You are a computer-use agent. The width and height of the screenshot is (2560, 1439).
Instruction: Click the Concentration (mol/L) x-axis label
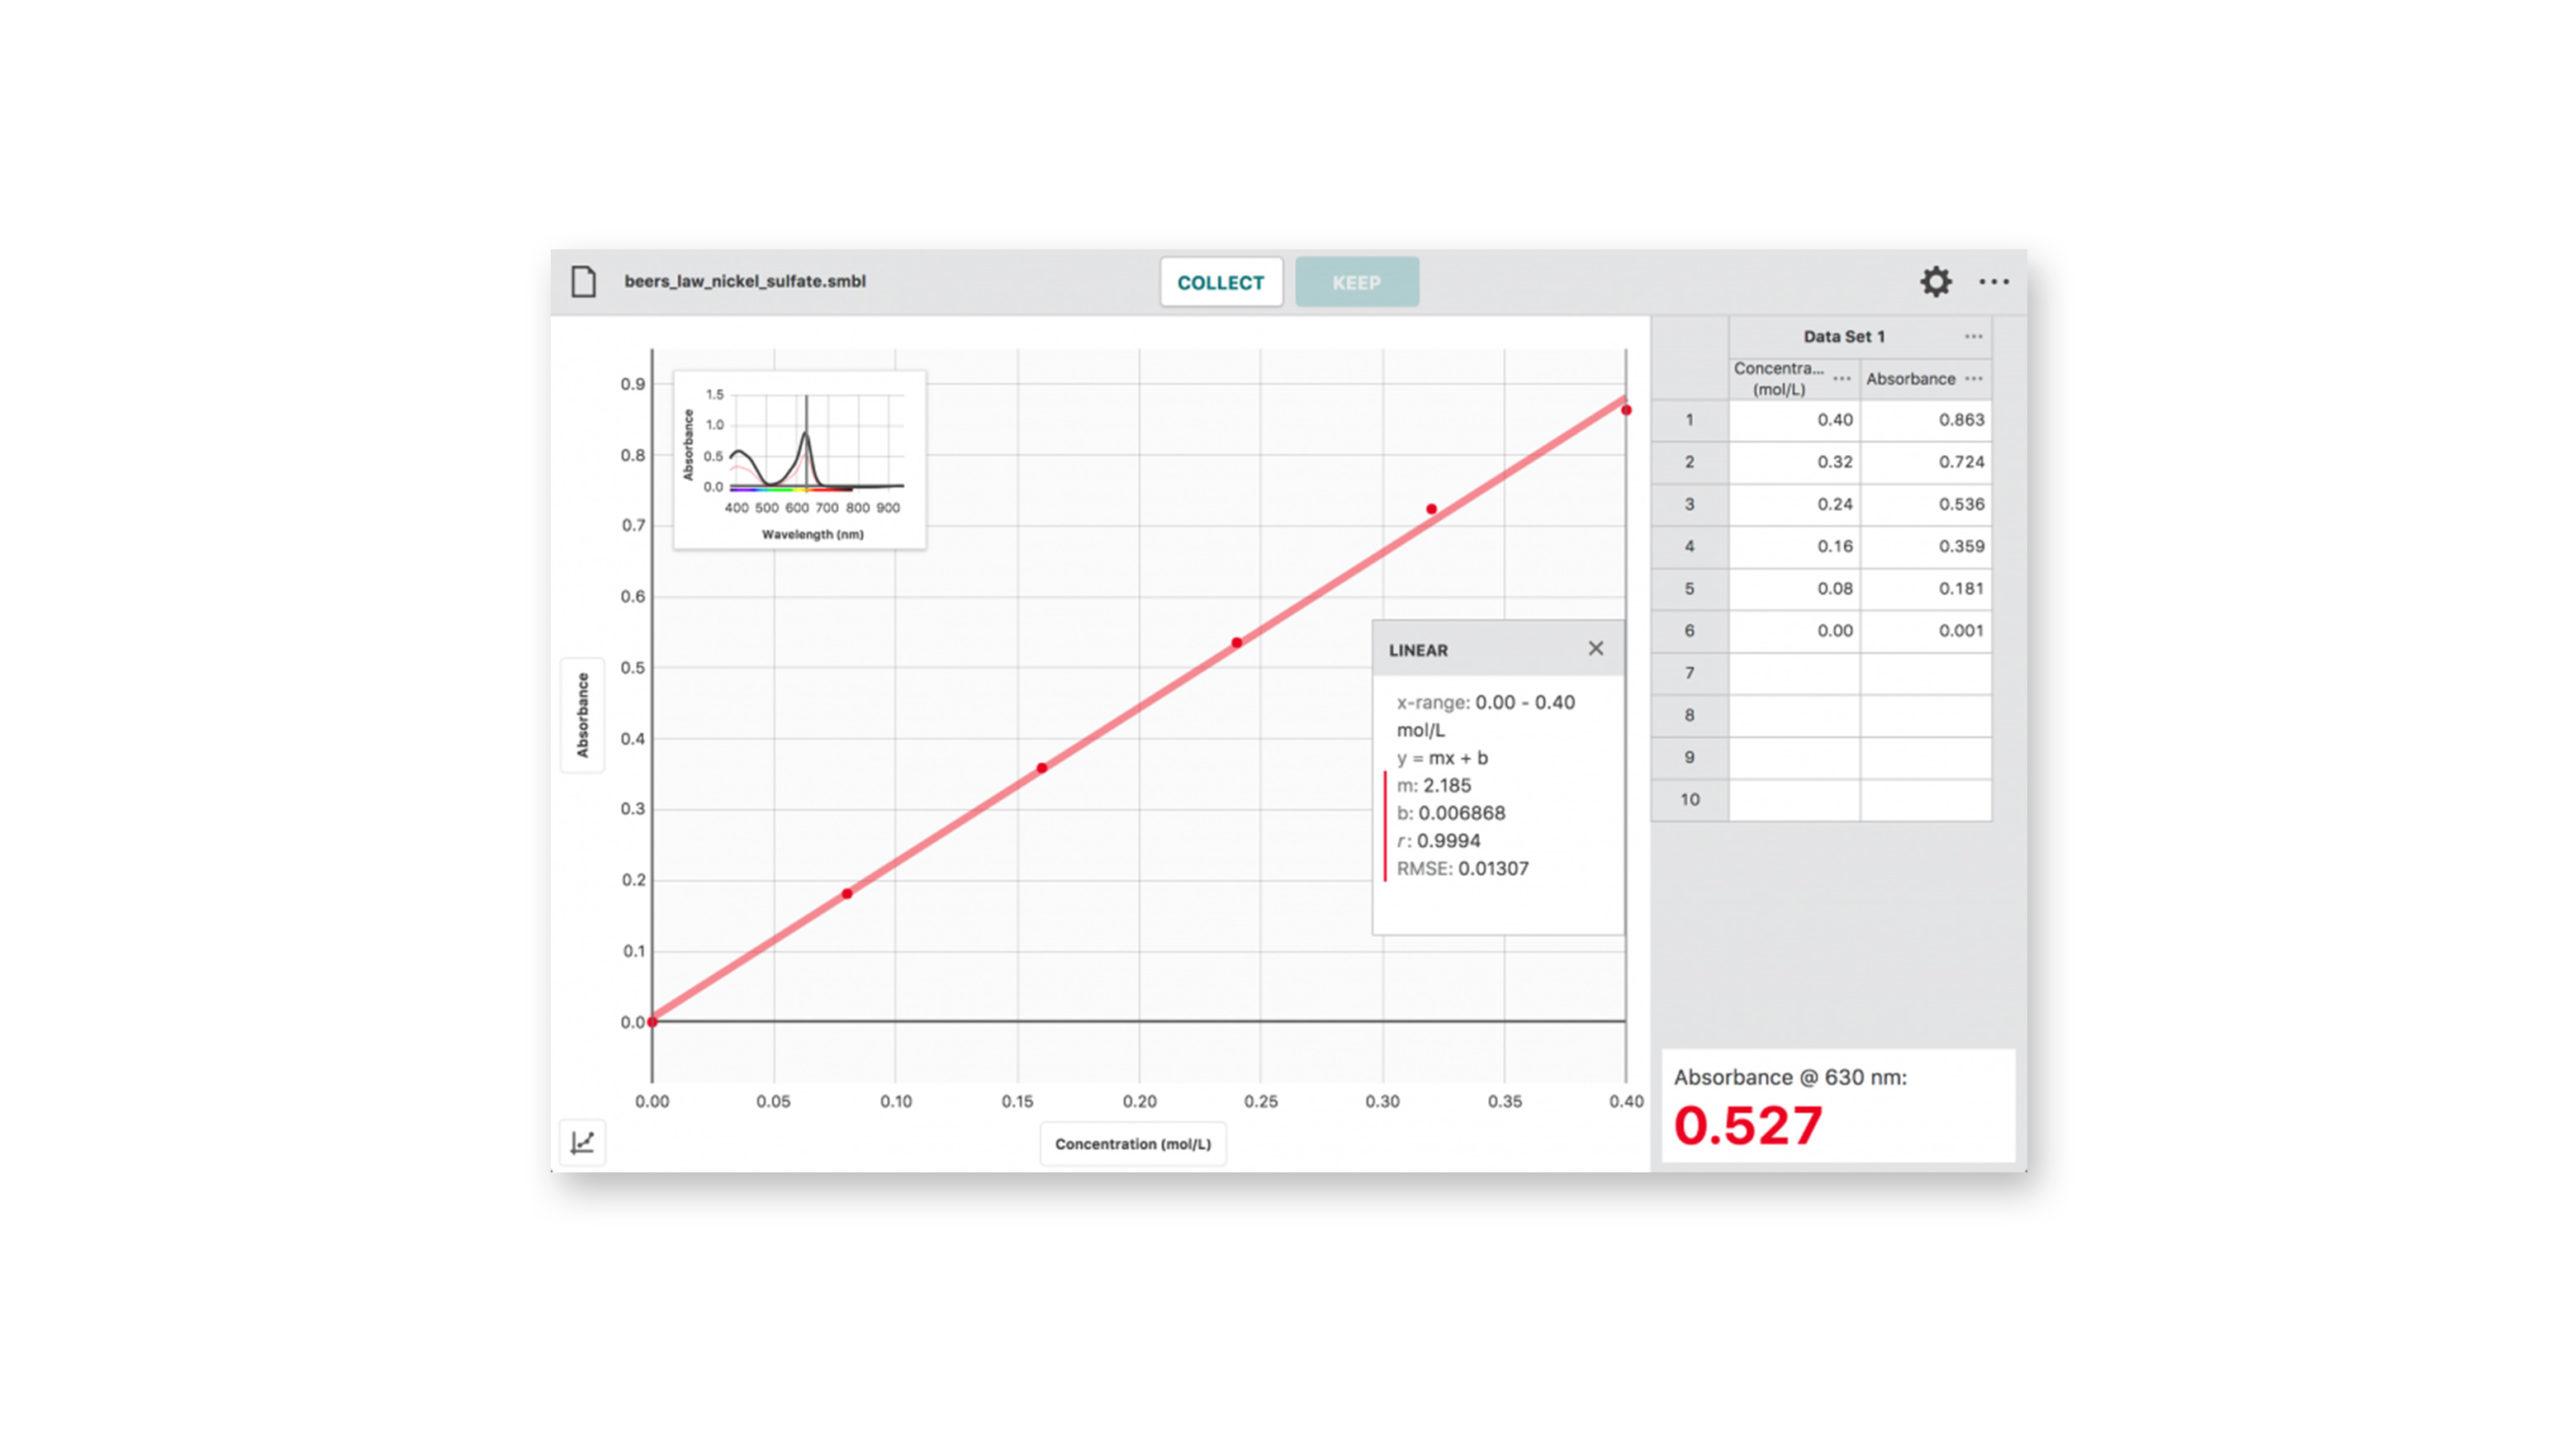(1132, 1144)
